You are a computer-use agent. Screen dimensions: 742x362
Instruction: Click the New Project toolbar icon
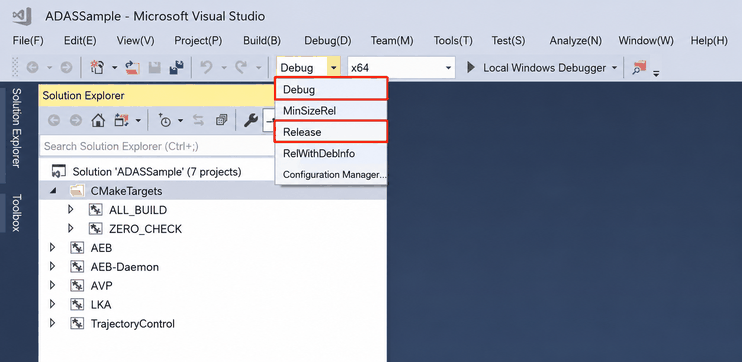pyautogui.click(x=97, y=68)
